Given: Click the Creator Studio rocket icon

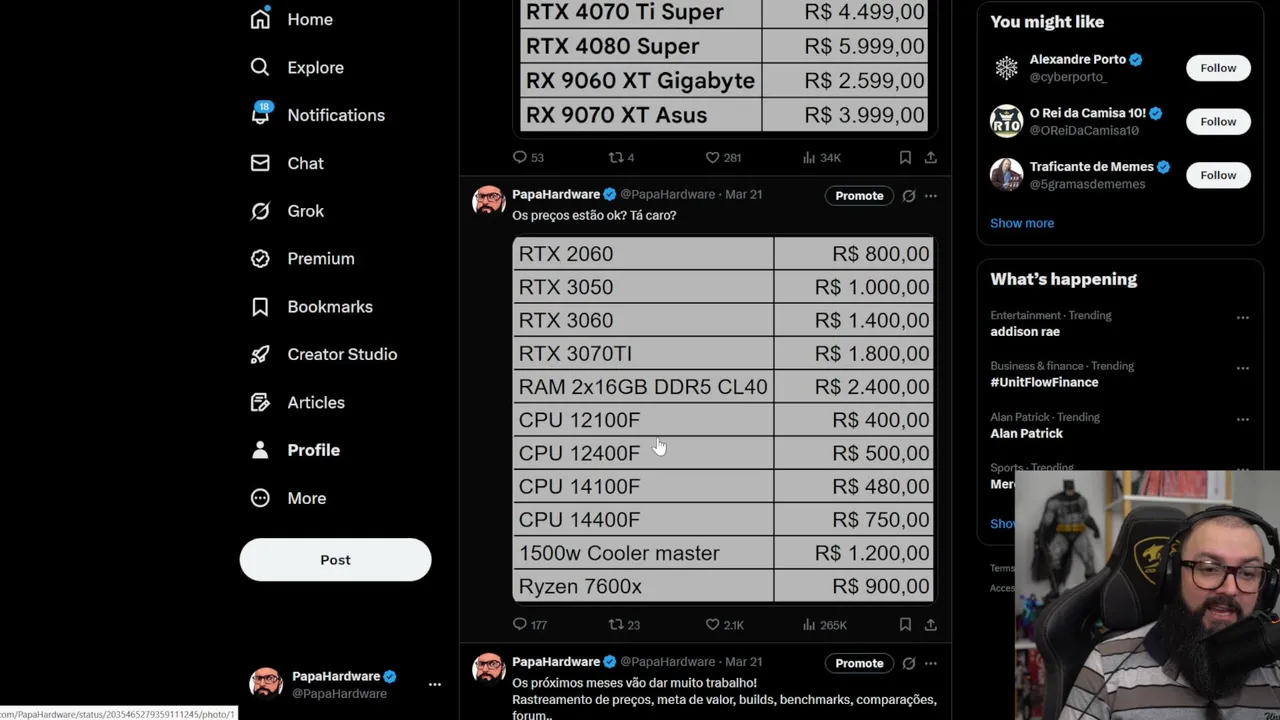Looking at the screenshot, I should point(260,354).
